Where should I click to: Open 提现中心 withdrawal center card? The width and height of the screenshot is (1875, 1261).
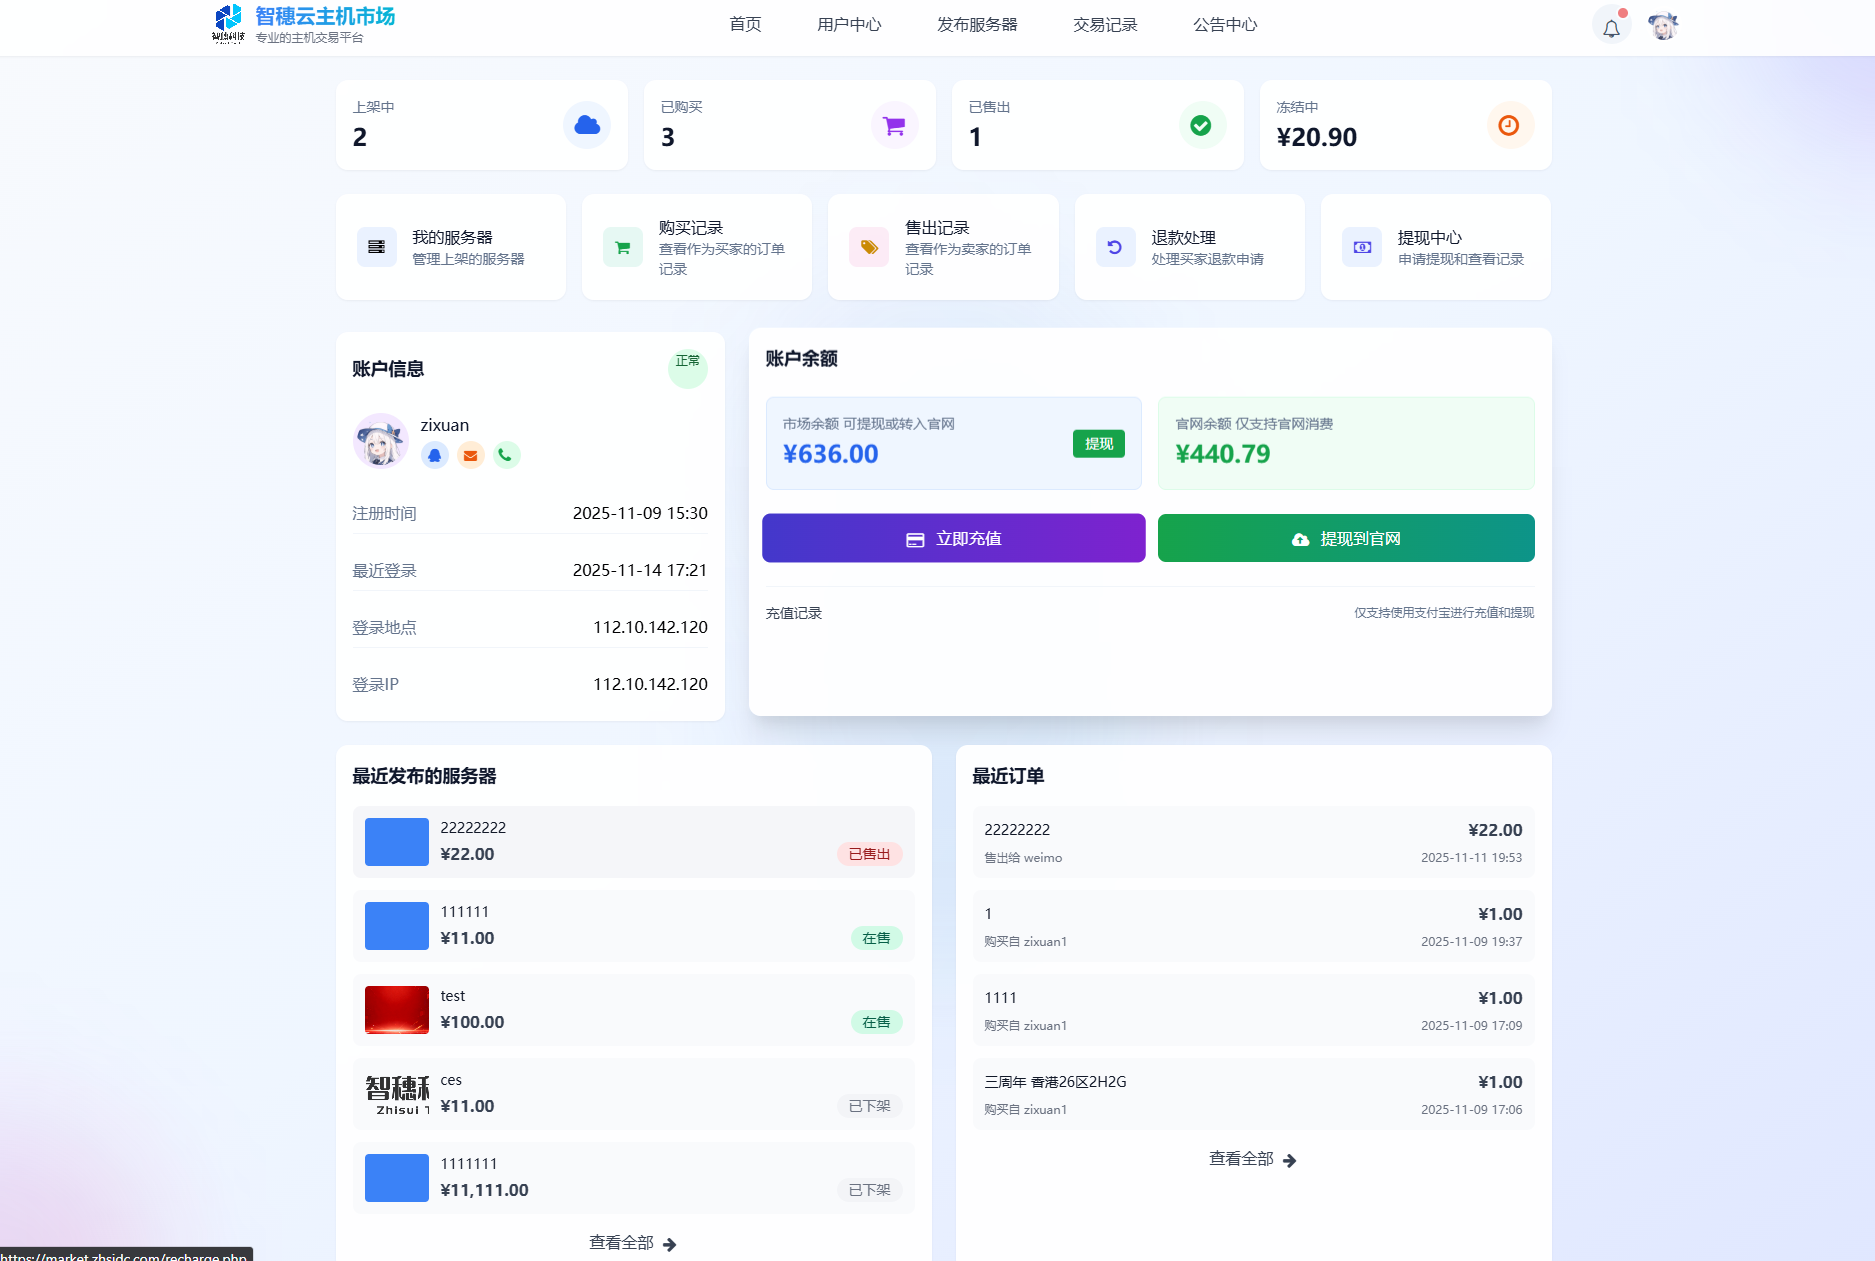[1435, 247]
